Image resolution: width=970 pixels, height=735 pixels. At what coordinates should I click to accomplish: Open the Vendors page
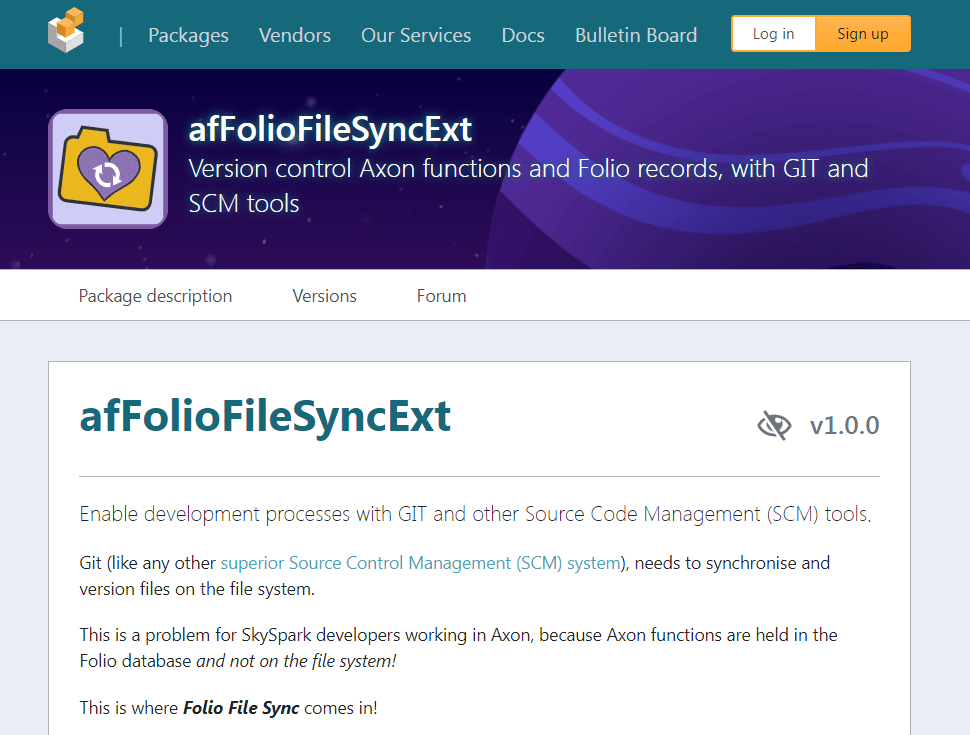pos(294,35)
